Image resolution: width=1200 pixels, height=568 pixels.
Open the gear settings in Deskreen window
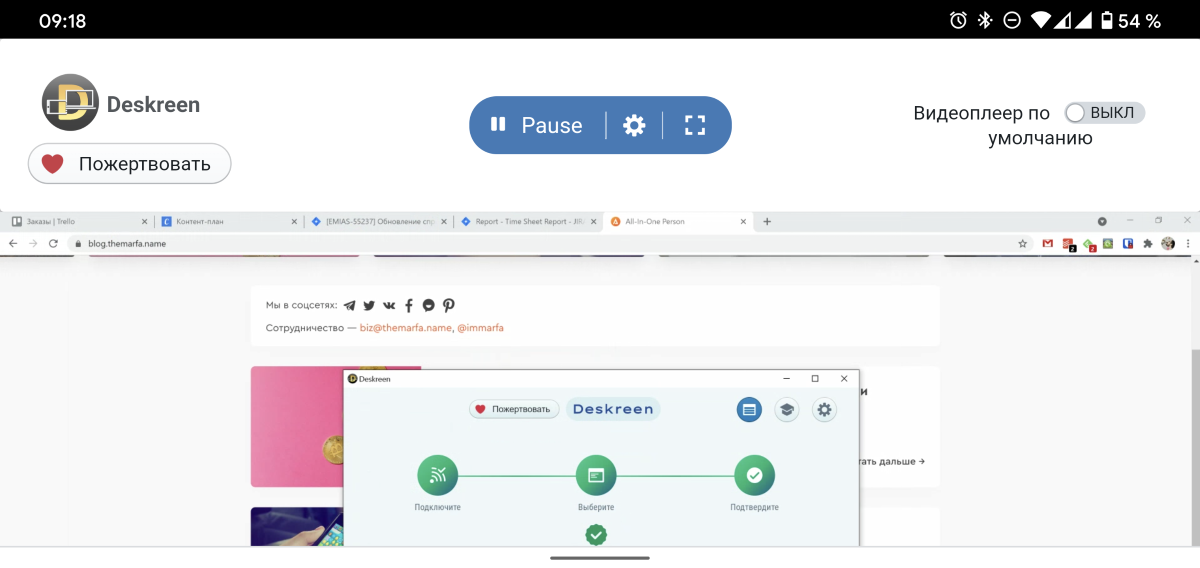pyautogui.click(x=824, y=409)
